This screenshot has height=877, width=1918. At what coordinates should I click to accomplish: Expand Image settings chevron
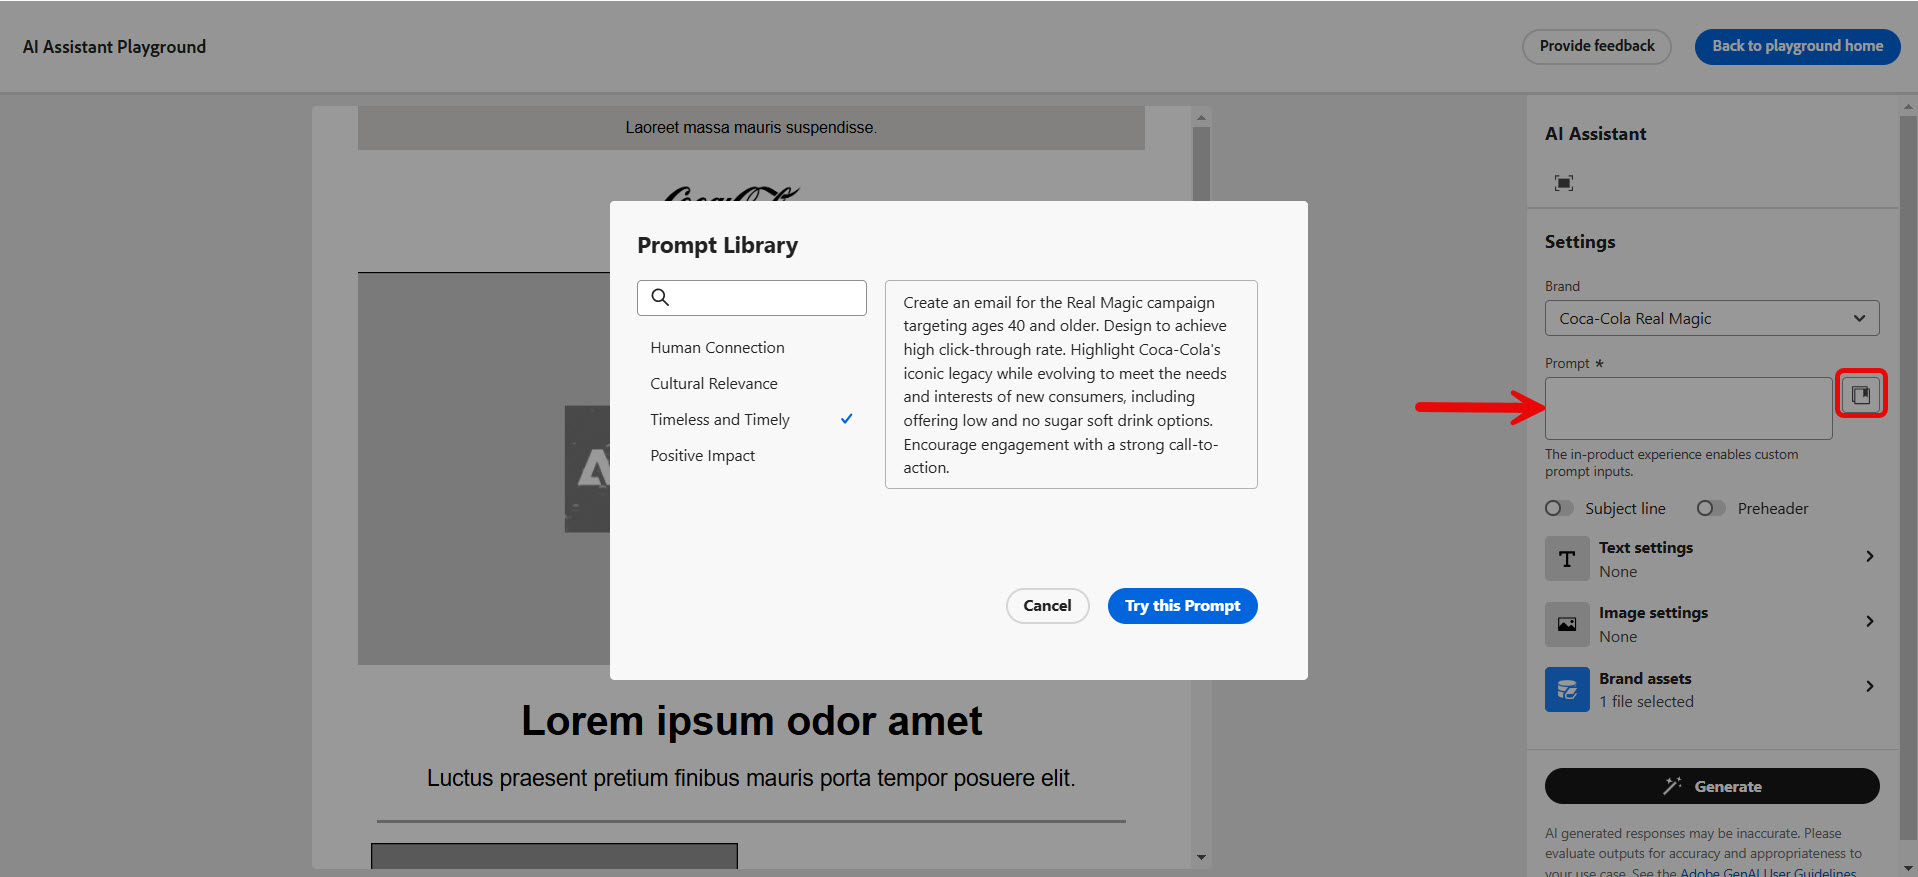[1869, 621]
